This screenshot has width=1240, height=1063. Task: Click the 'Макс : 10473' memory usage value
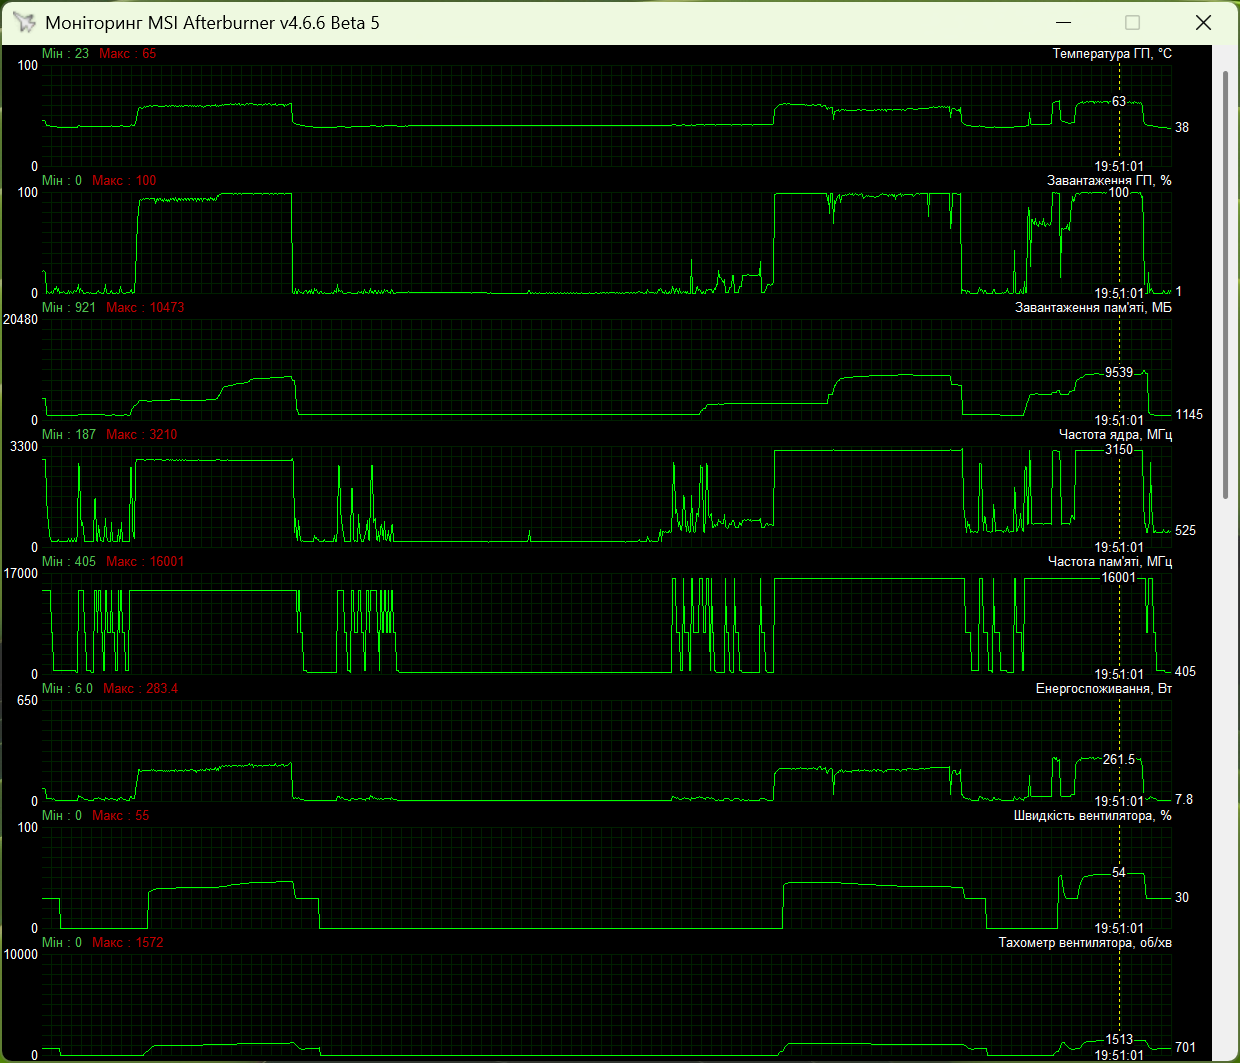145,308
